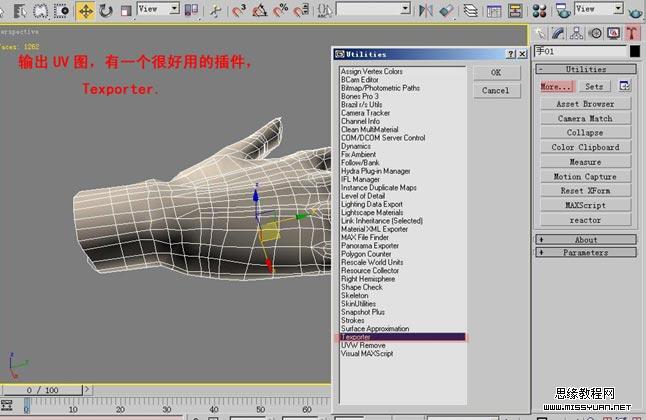The image size is (646, 420).
Task: Select Texporter in the utilities list
Action: [x=403, y=337]
